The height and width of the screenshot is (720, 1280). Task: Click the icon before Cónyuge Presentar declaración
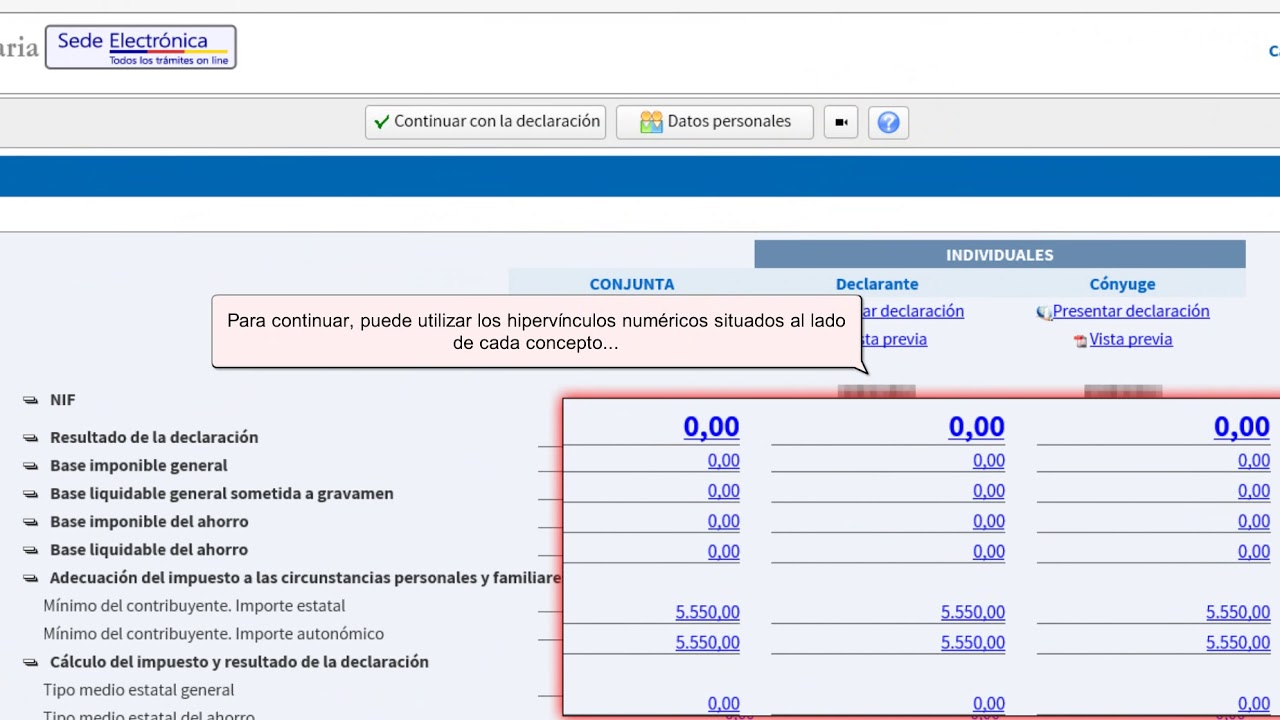[1044, 313]
